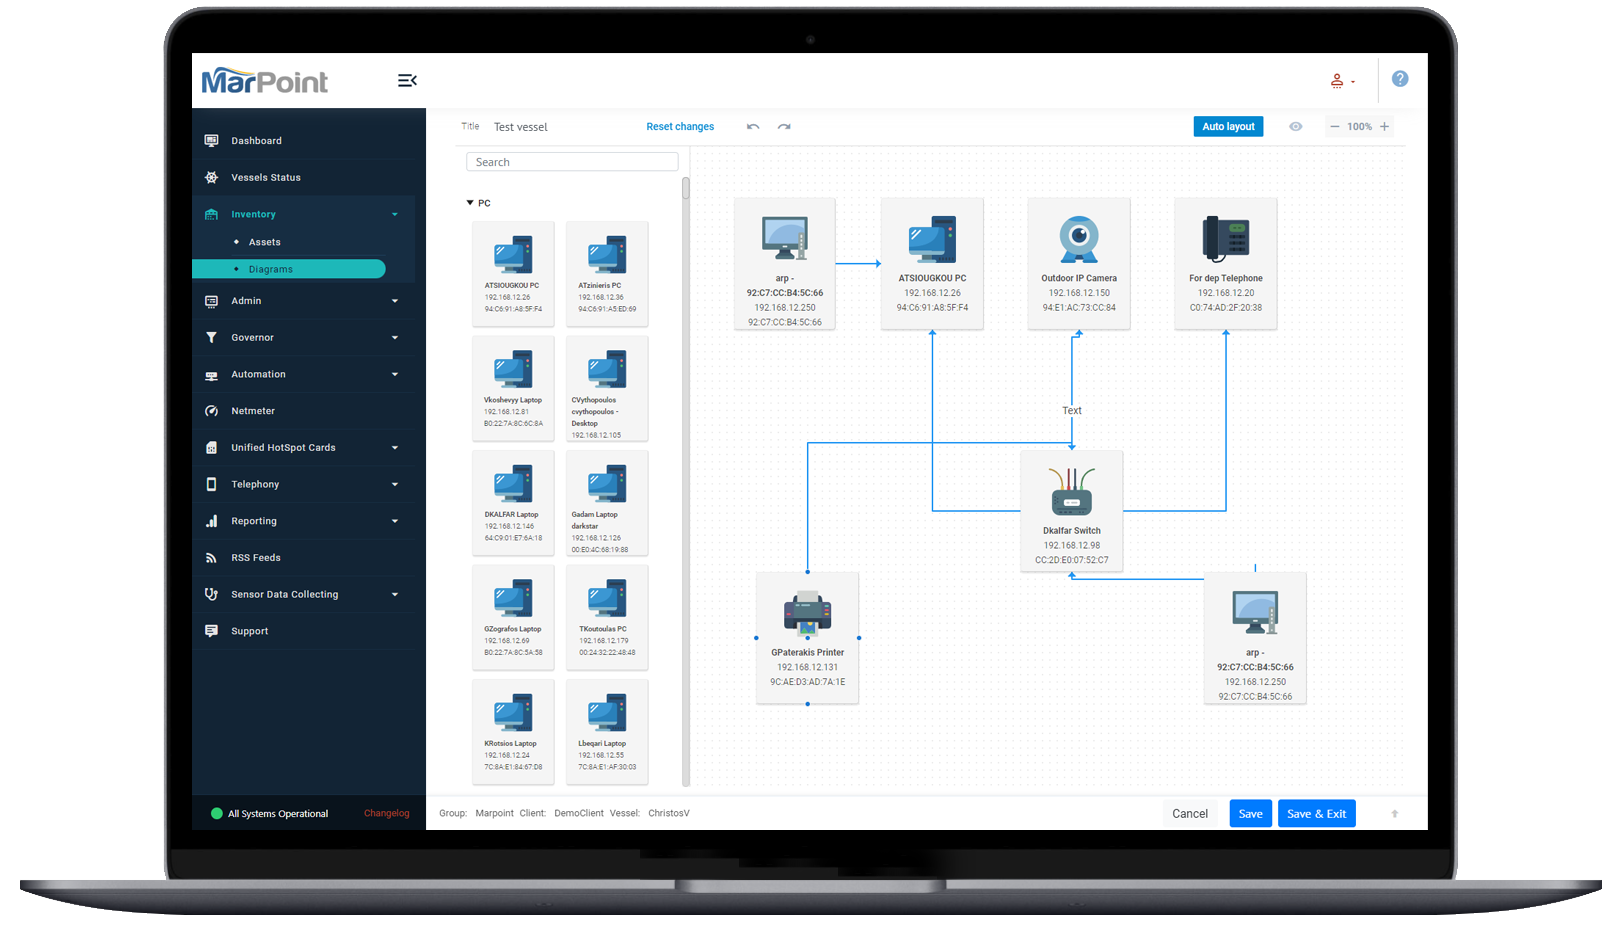Select the Vessels Status ship-wheel icon
1623x930 pixels.
coord(212,176)
